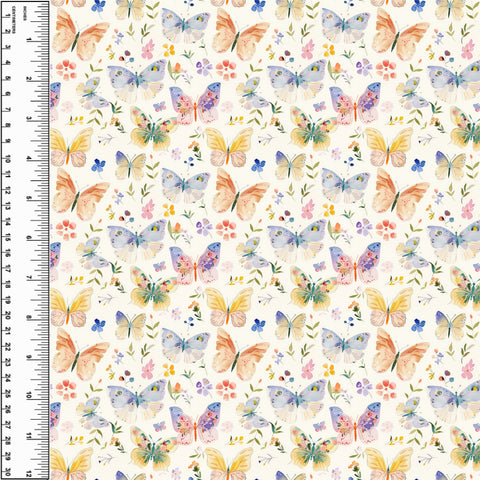Click the "12" inch number on the ruler

(x=29, y=474)
